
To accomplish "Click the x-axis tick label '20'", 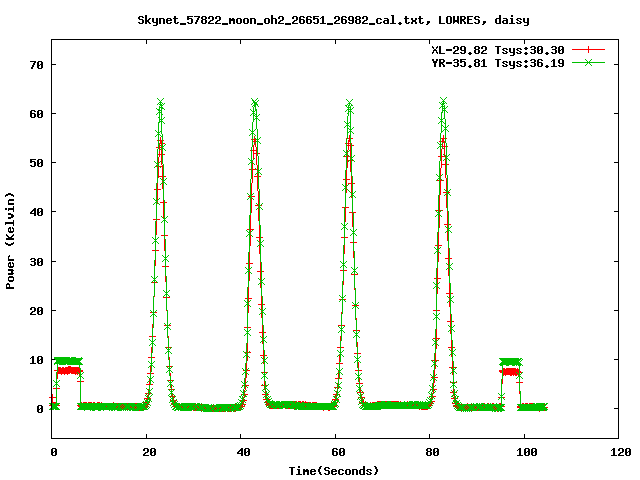I will [x=149, y=452].
